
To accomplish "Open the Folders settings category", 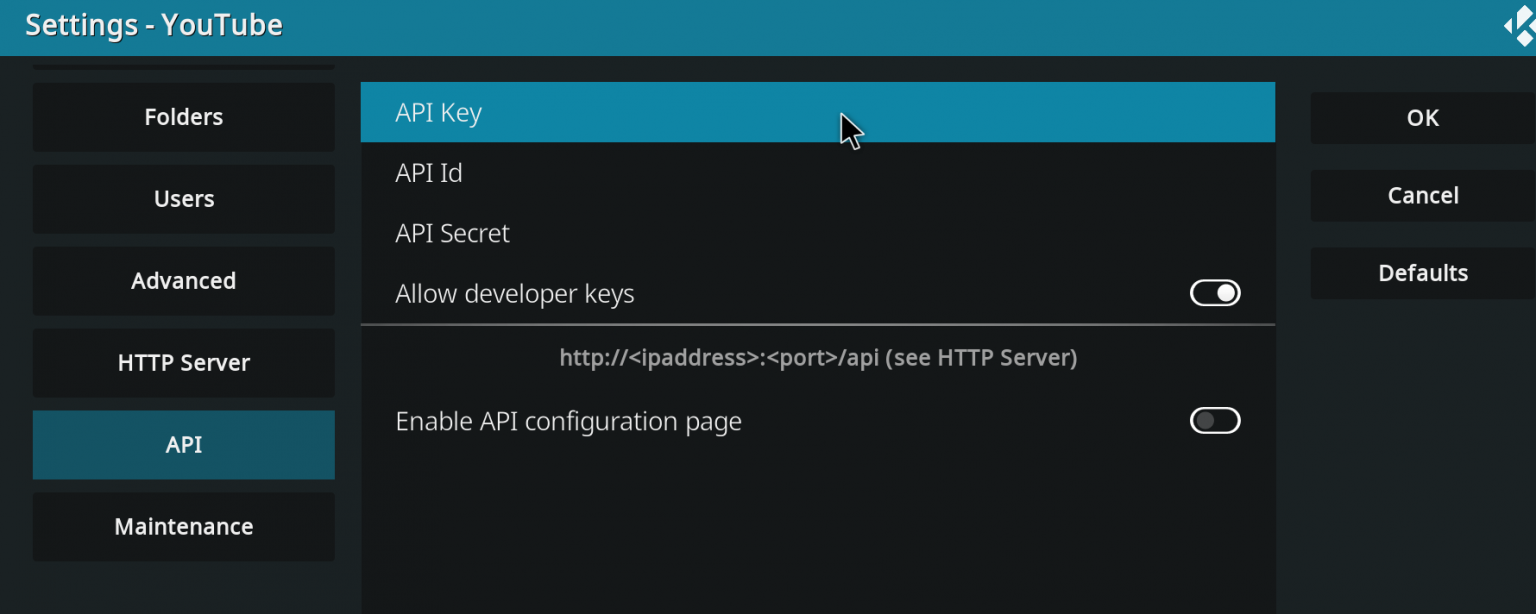I will 183,116.
